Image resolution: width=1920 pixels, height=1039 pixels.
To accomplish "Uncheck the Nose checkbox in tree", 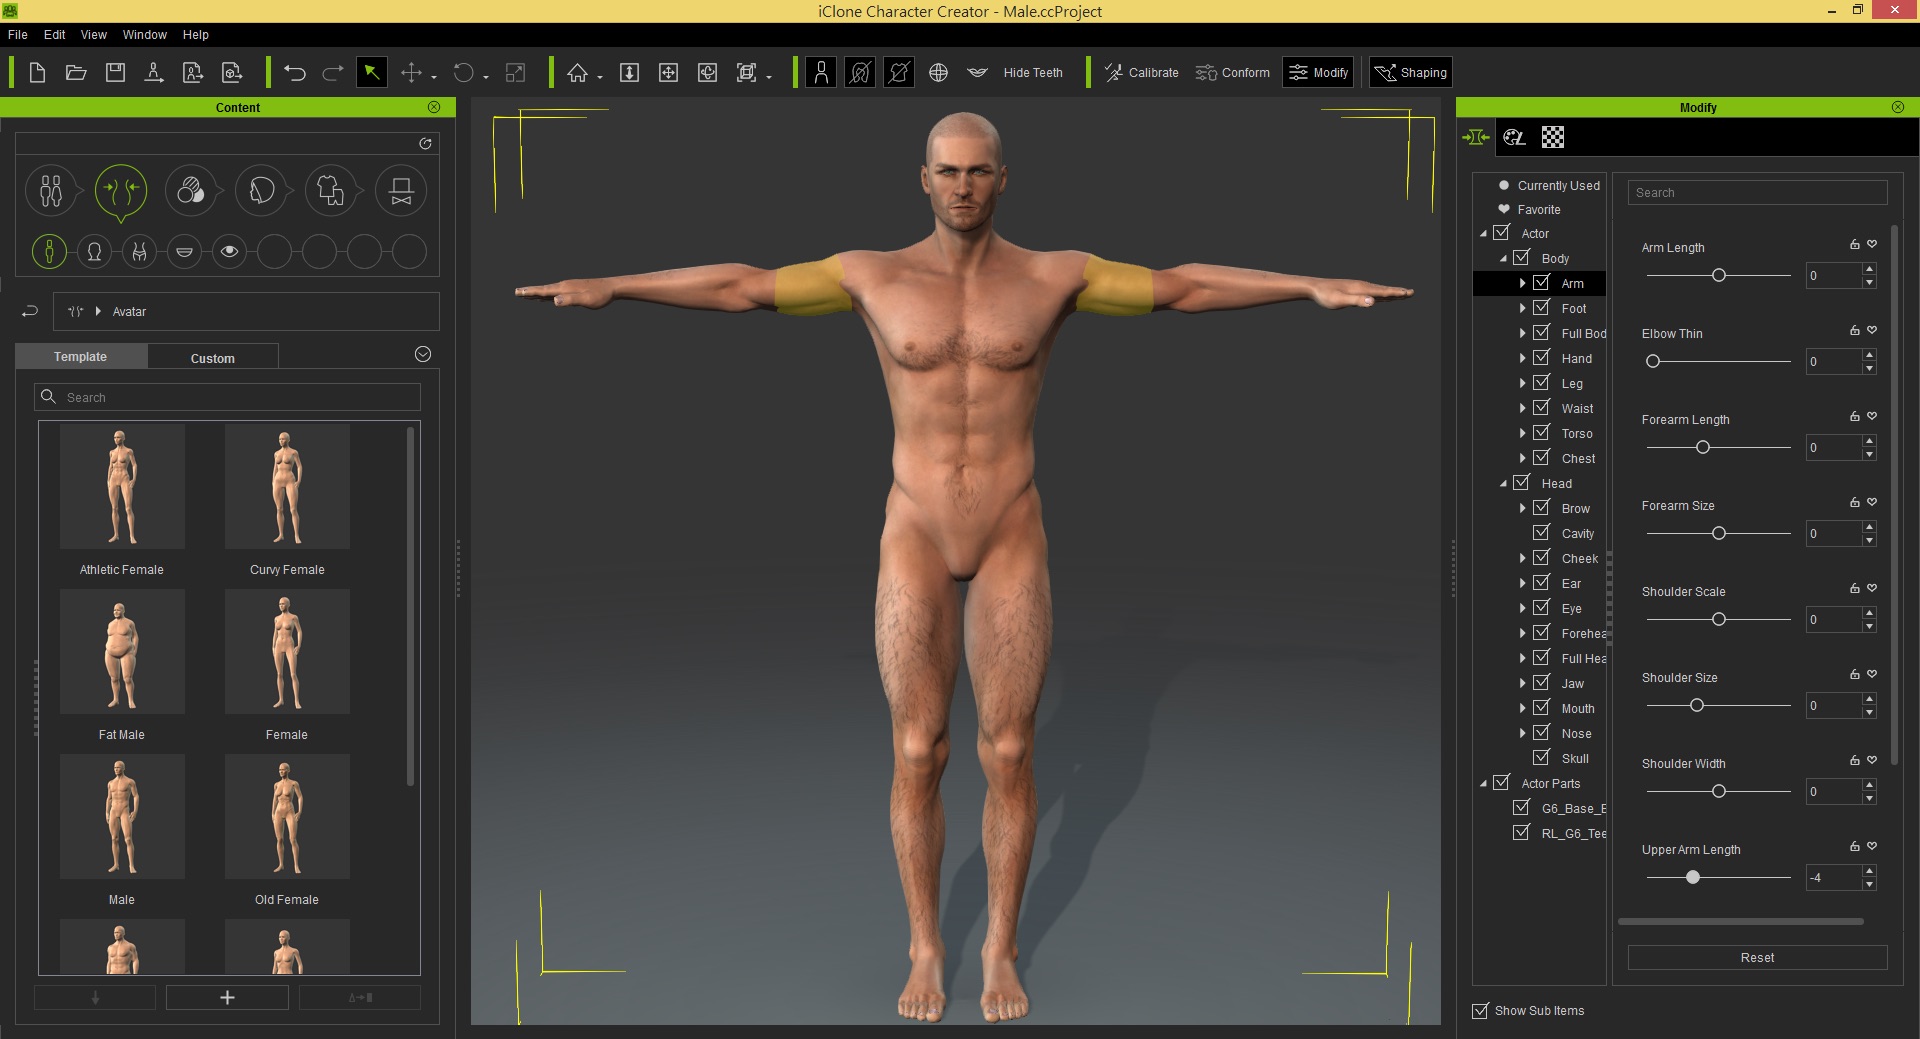I will point(1541,733).
